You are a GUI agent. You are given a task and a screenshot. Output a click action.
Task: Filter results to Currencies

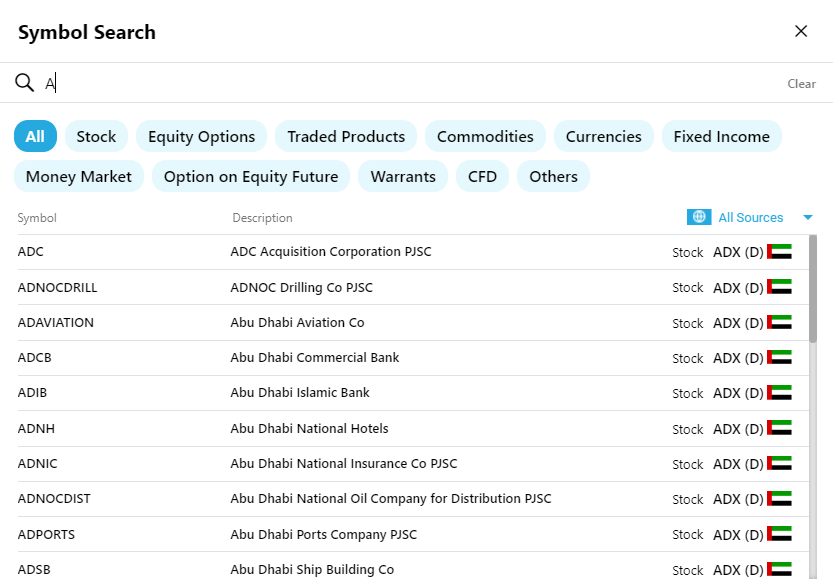click(603, 136)
